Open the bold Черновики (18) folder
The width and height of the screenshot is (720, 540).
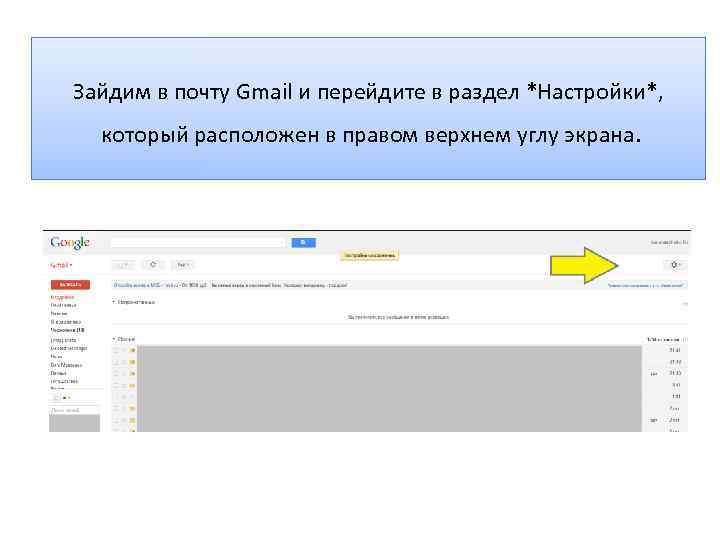tap(68, 330)
